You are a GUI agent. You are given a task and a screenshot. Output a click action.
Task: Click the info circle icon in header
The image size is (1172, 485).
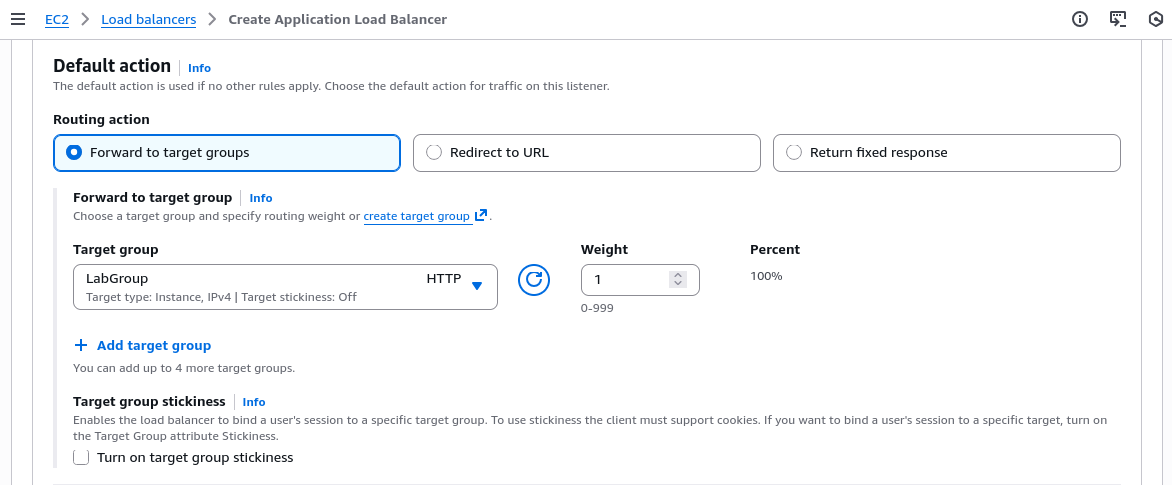pos(1080,19)
